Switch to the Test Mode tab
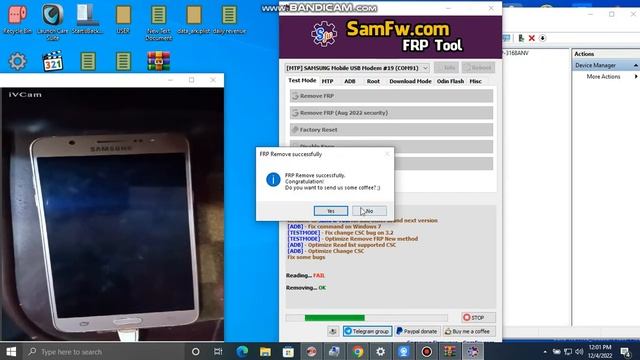 (x=302, y=80)
